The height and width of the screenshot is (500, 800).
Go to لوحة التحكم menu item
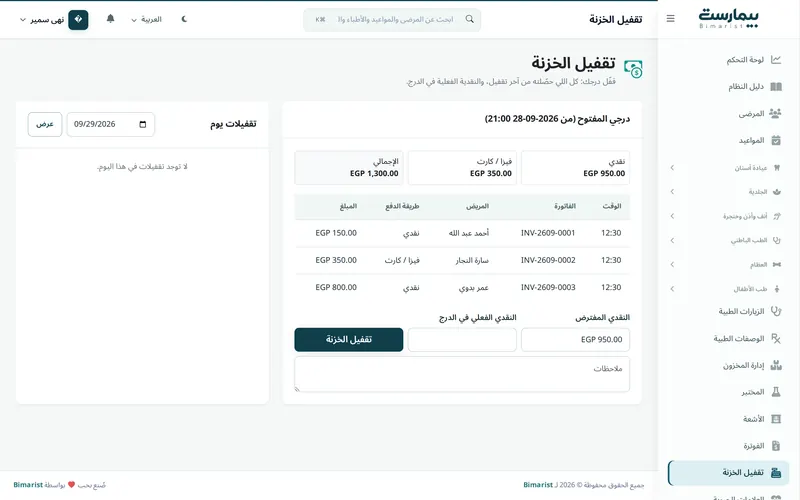[x=729, y=60]
